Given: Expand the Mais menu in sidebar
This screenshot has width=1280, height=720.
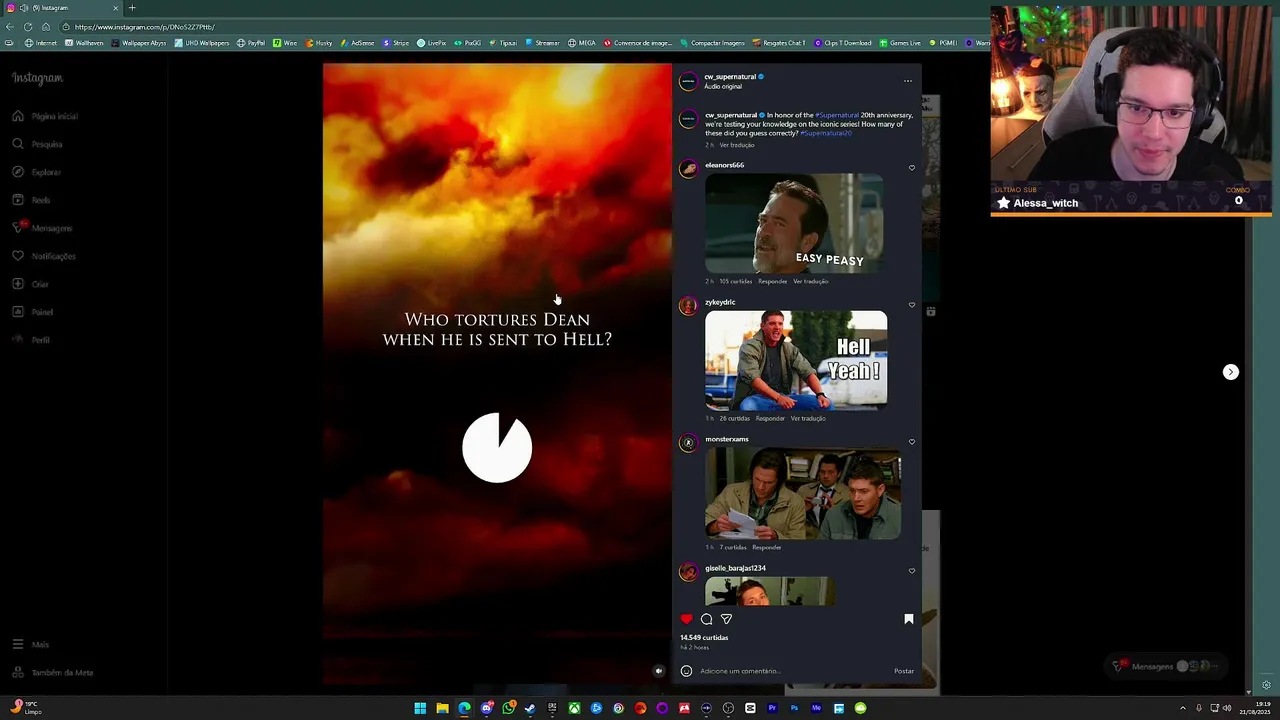Looking at the screenshot, I should (x=30, y=645).
